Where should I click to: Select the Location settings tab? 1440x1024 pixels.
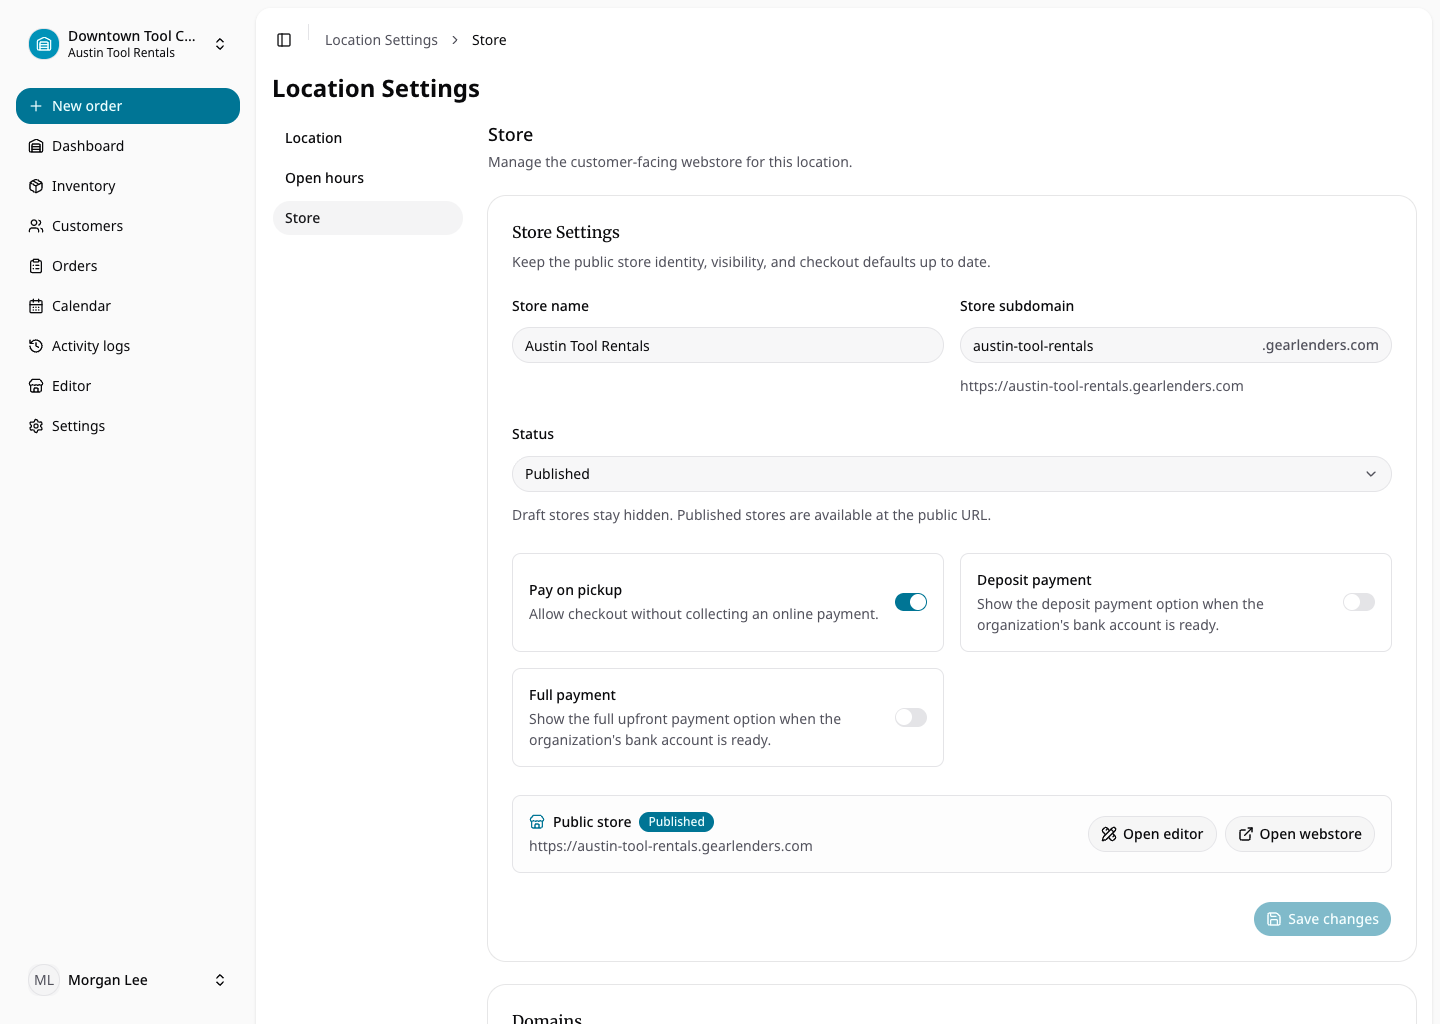[368, 138]
